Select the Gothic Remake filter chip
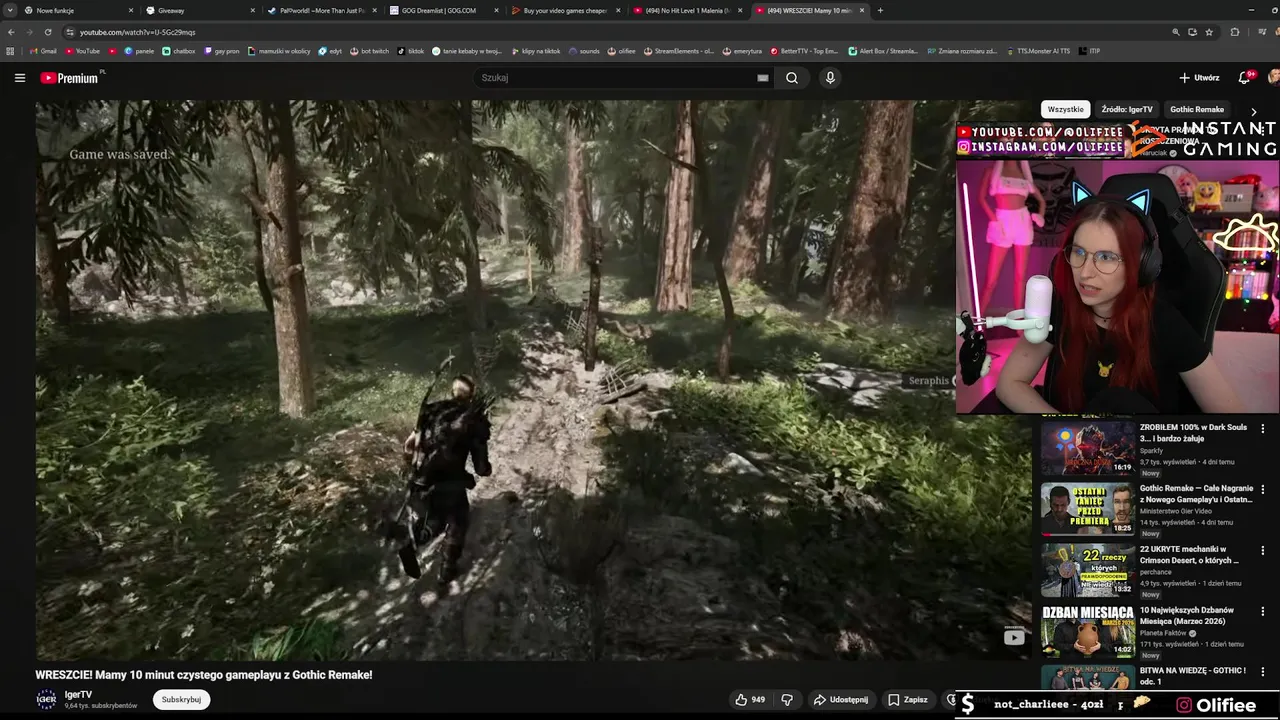The image size is (1280, 720). pos(1197,109)
